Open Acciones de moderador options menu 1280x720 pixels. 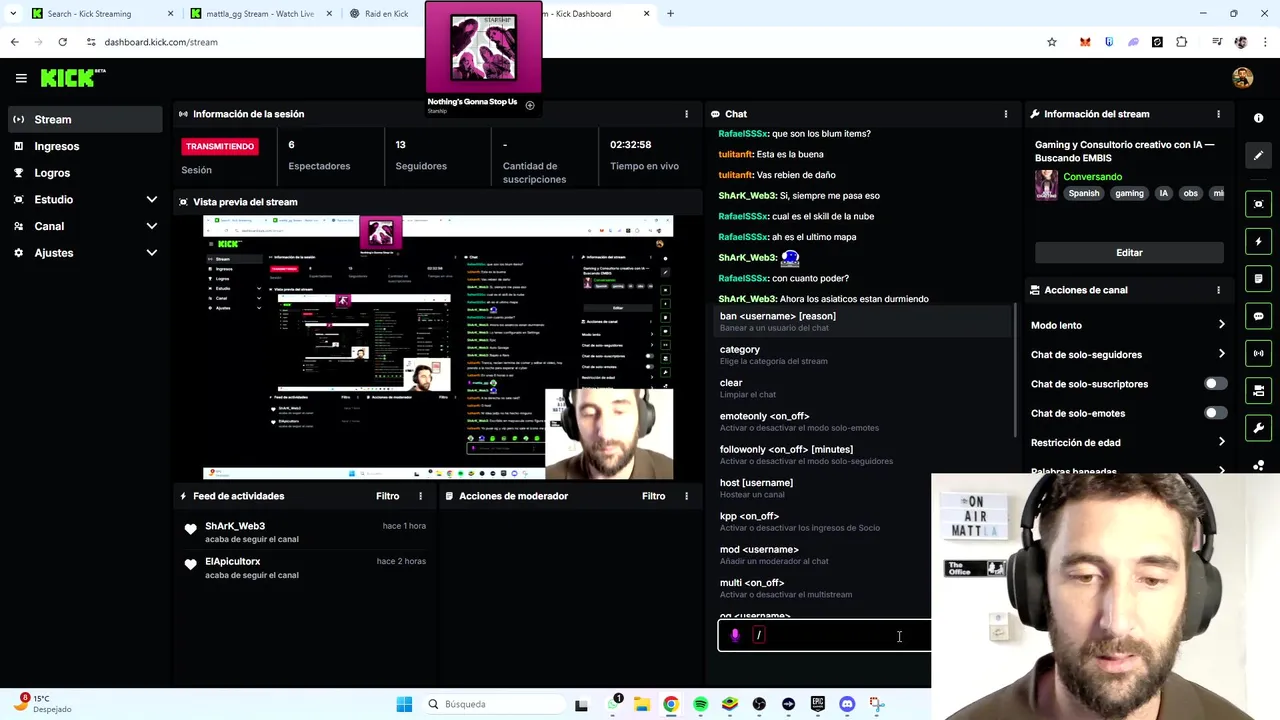click(686, 496)
